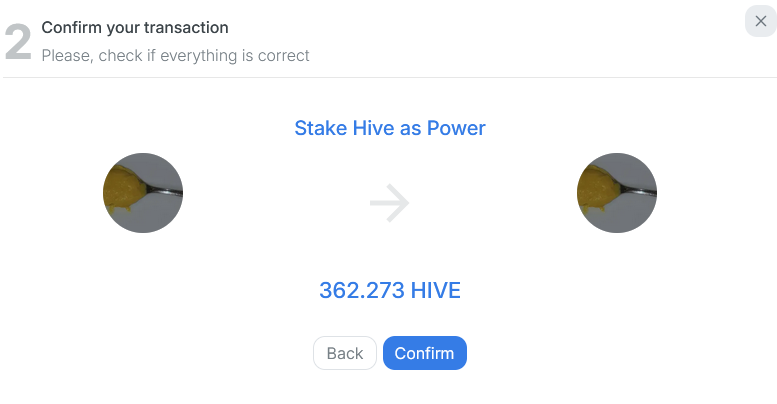This screenshot has height=404, width=777.
Task: Click the 362.273 HIVE amount
Action: [x=390, y=290]
